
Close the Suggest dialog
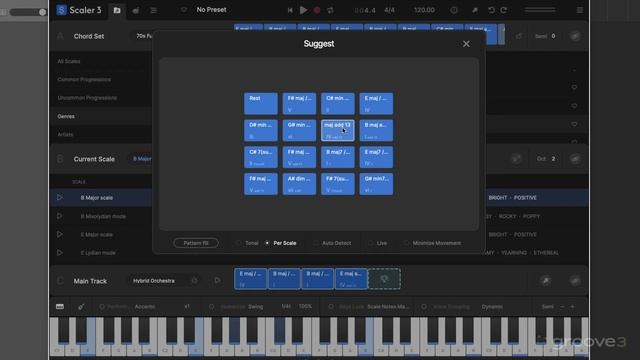click(466, 44)
